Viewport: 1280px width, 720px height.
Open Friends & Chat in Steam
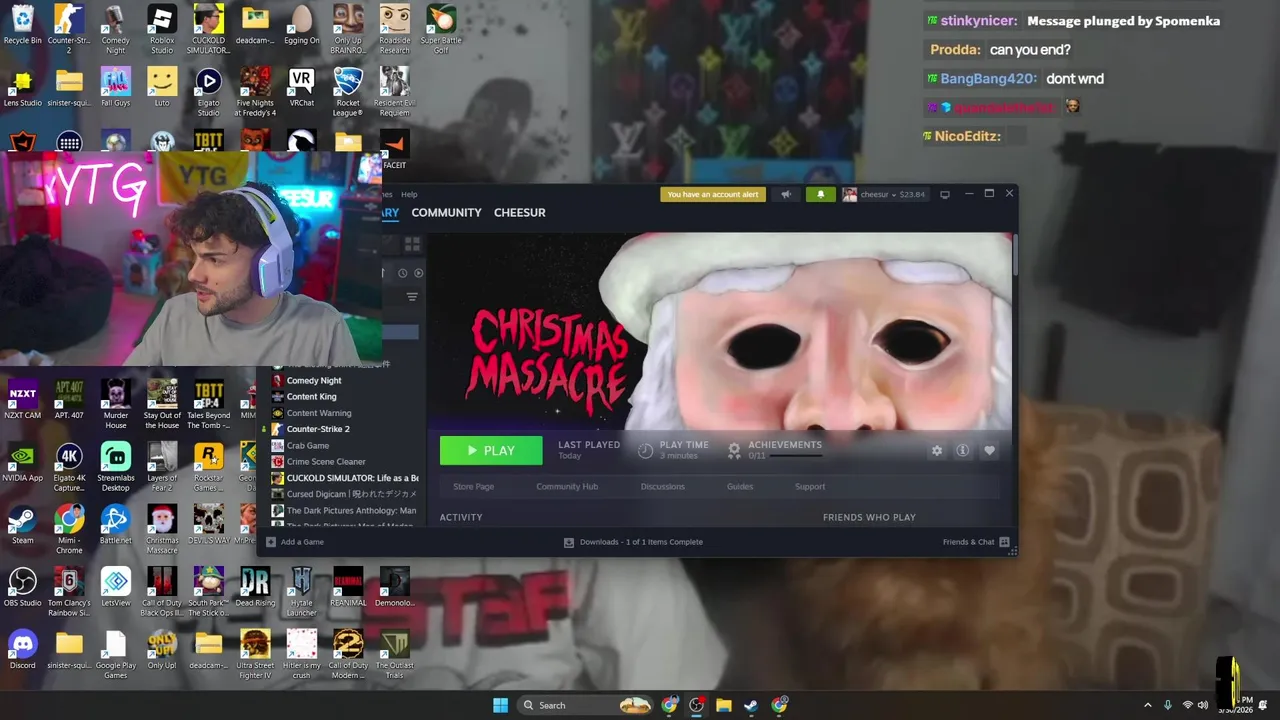[x=976, y=542]
